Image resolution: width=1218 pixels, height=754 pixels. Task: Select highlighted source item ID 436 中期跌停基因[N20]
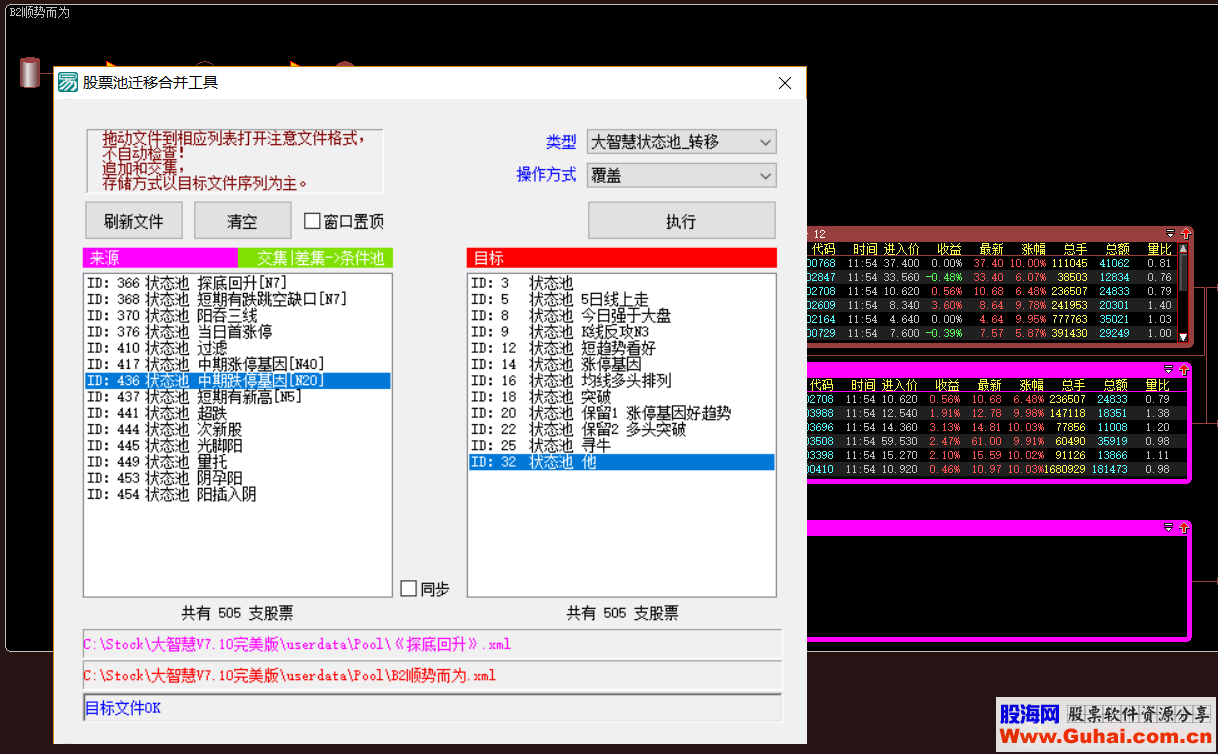pos(238,381)
